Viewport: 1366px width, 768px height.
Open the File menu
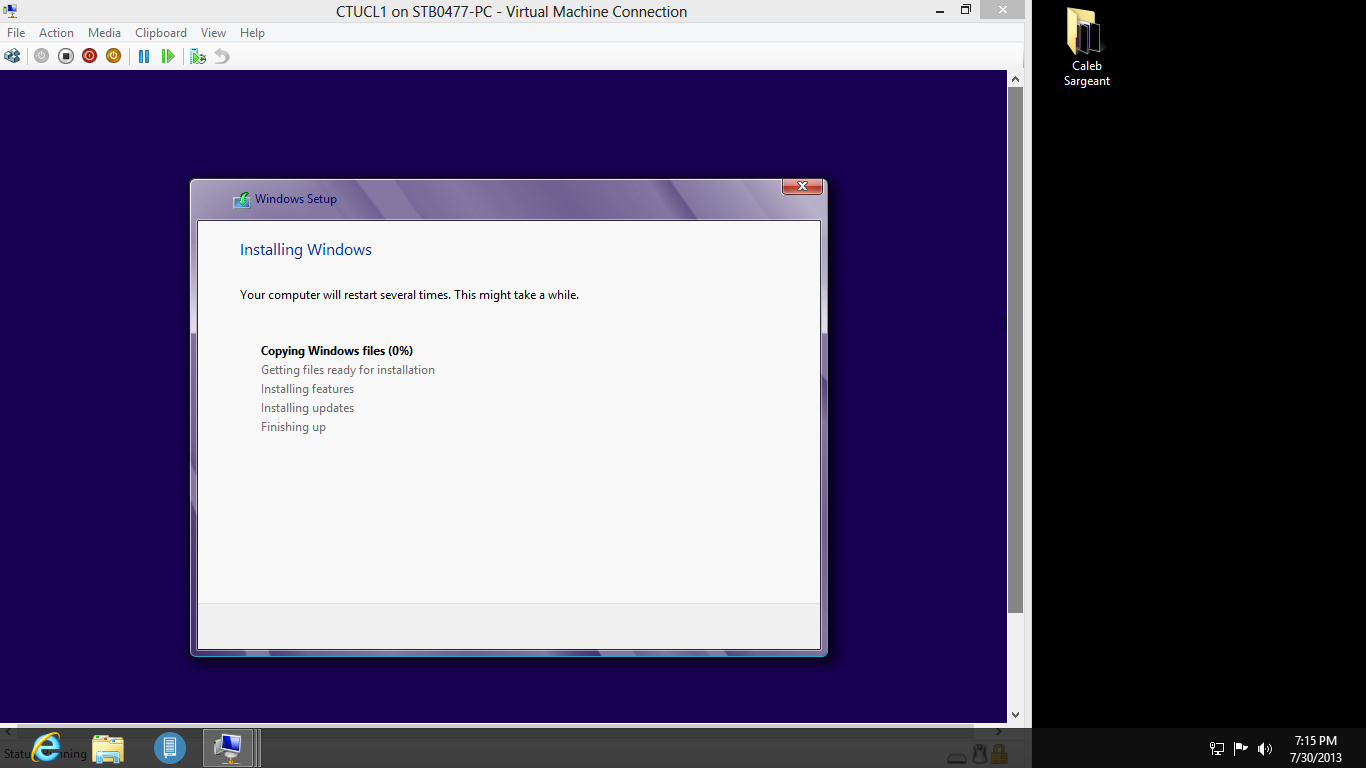[16, 33]
